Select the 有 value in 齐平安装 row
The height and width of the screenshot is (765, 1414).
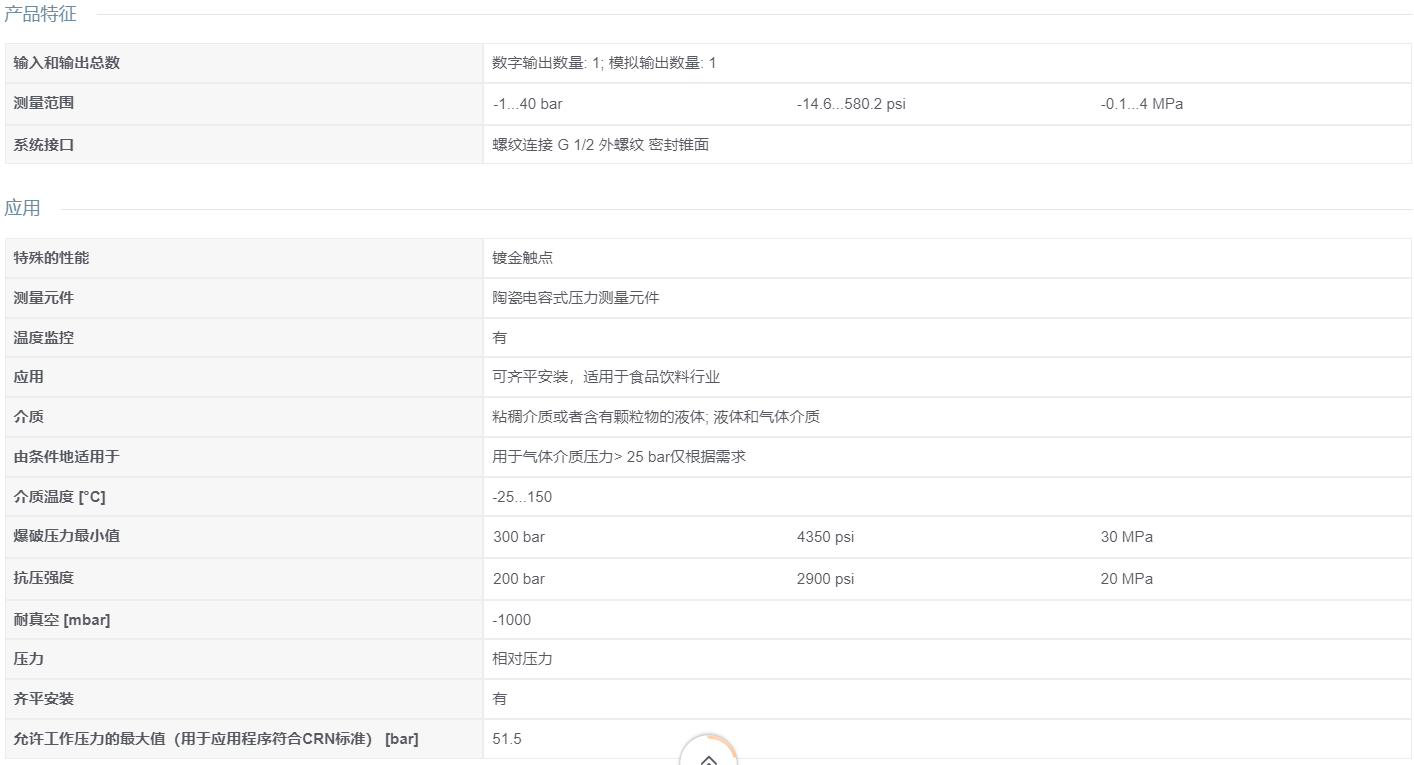click(500, 699)
